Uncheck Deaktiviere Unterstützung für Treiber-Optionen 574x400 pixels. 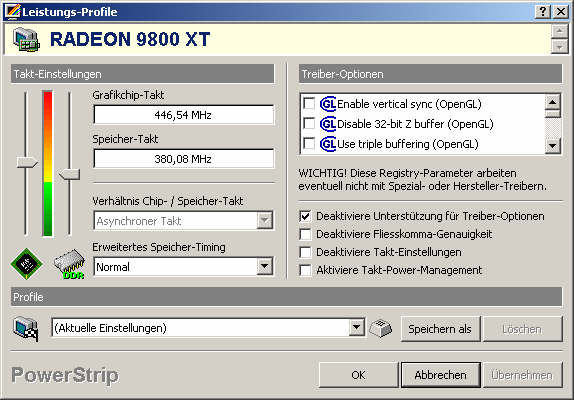pos(305,216)
